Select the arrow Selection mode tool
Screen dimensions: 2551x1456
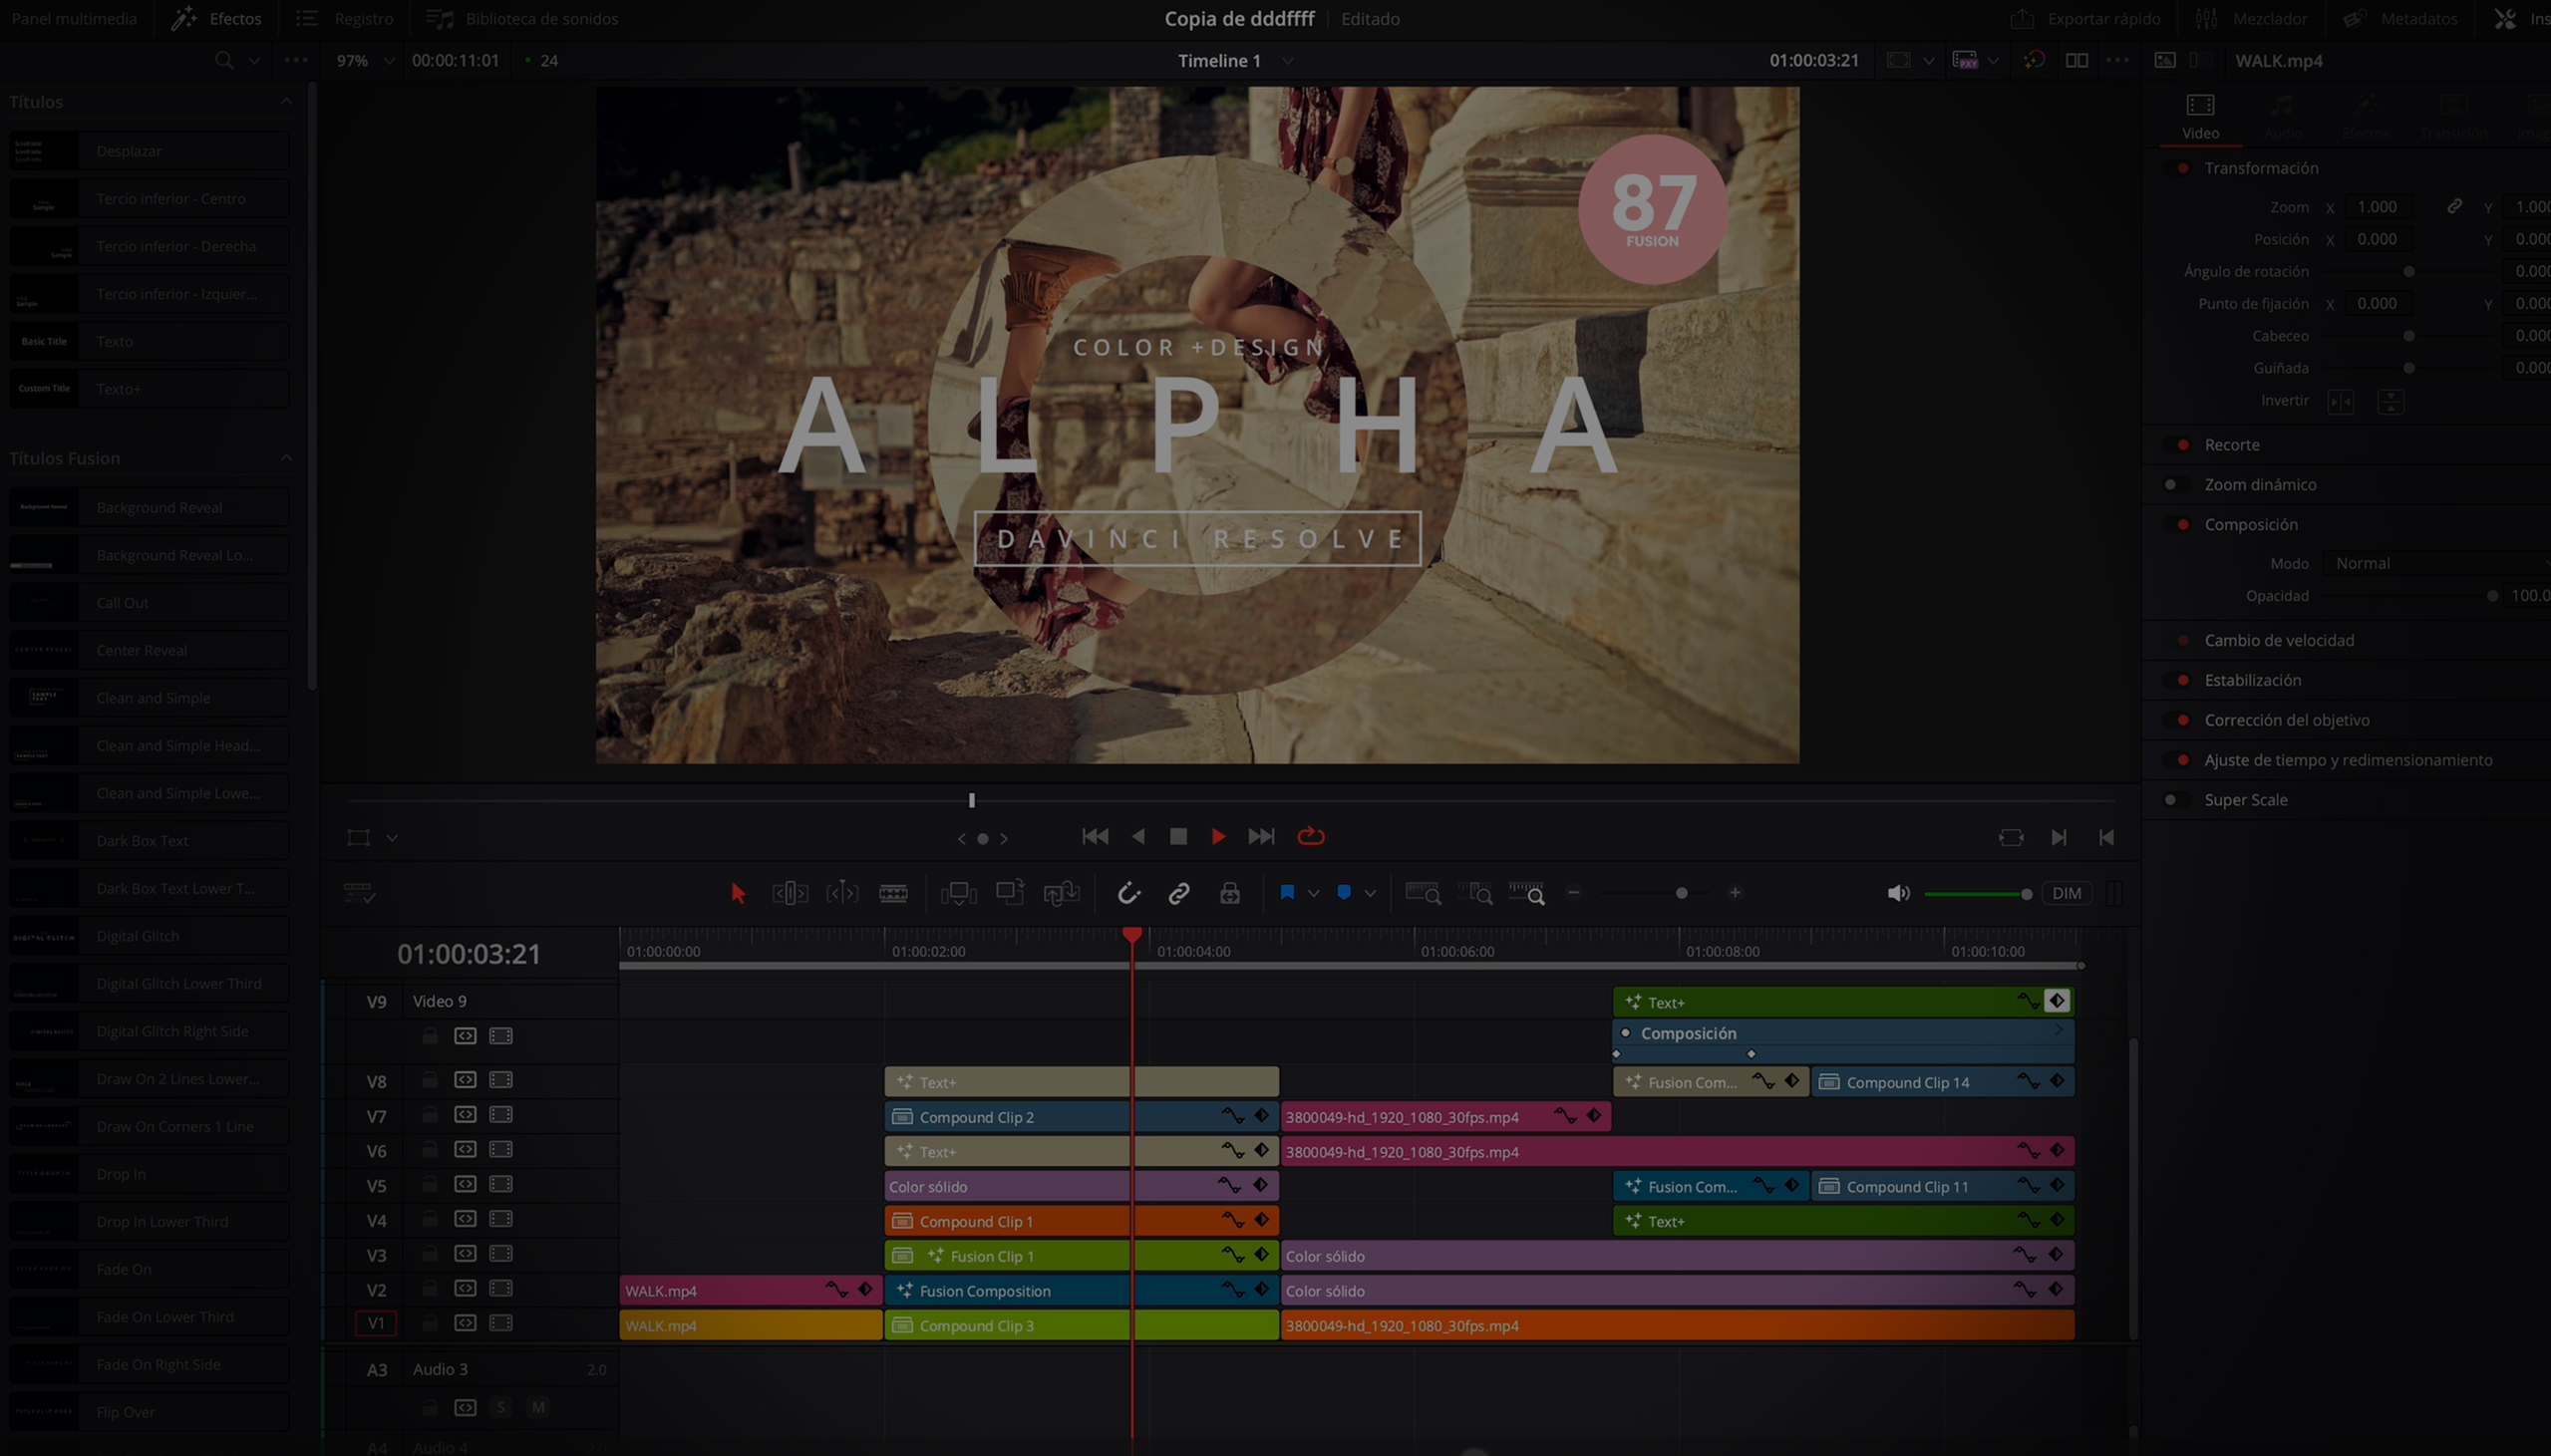738,893
